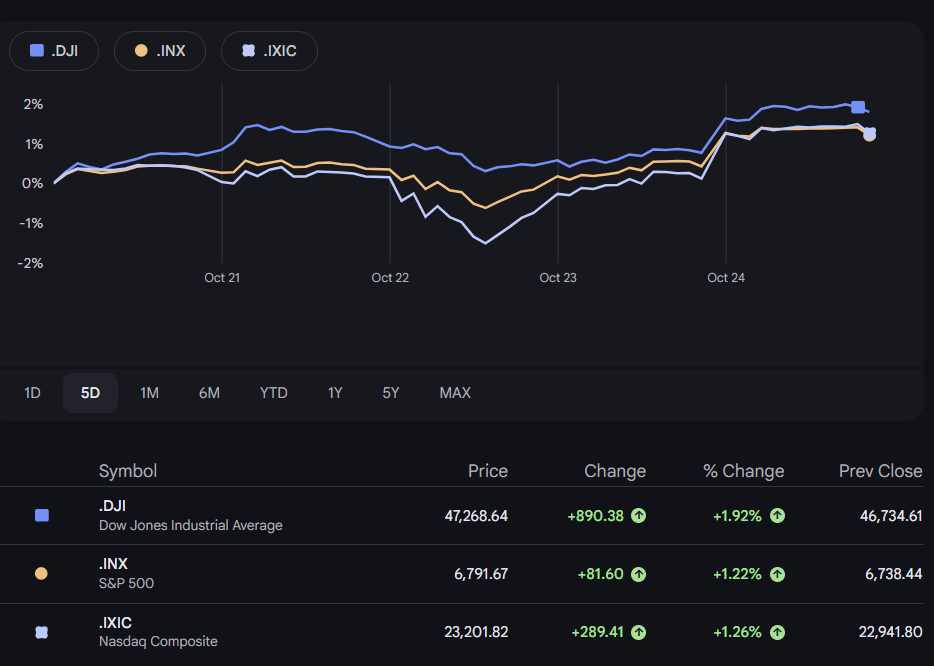The image size is (934, 666).
Task: Click the .DJI price 47,268.64
Action: [476, 516]
